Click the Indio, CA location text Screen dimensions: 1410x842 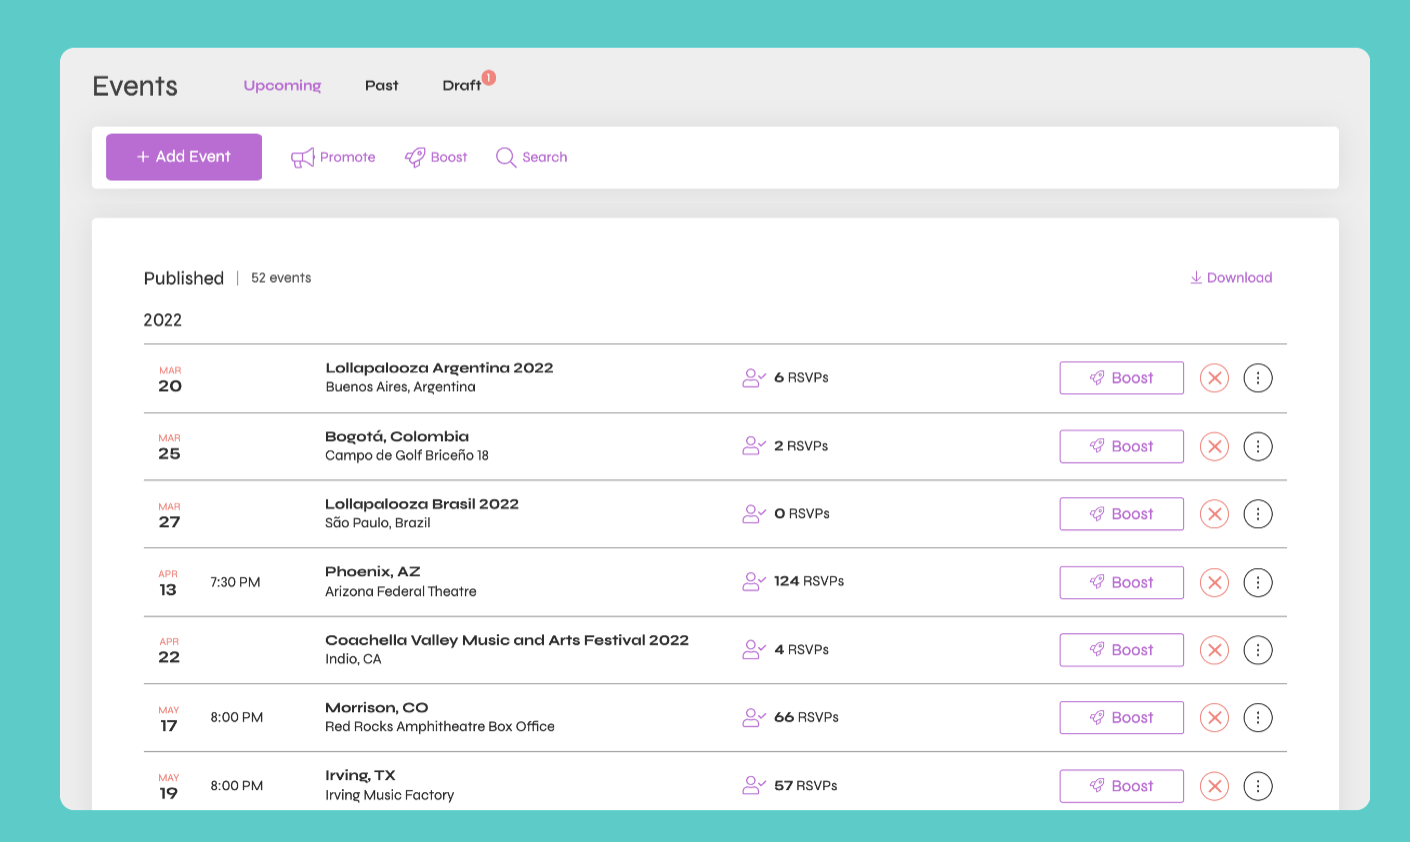[353, 659]
